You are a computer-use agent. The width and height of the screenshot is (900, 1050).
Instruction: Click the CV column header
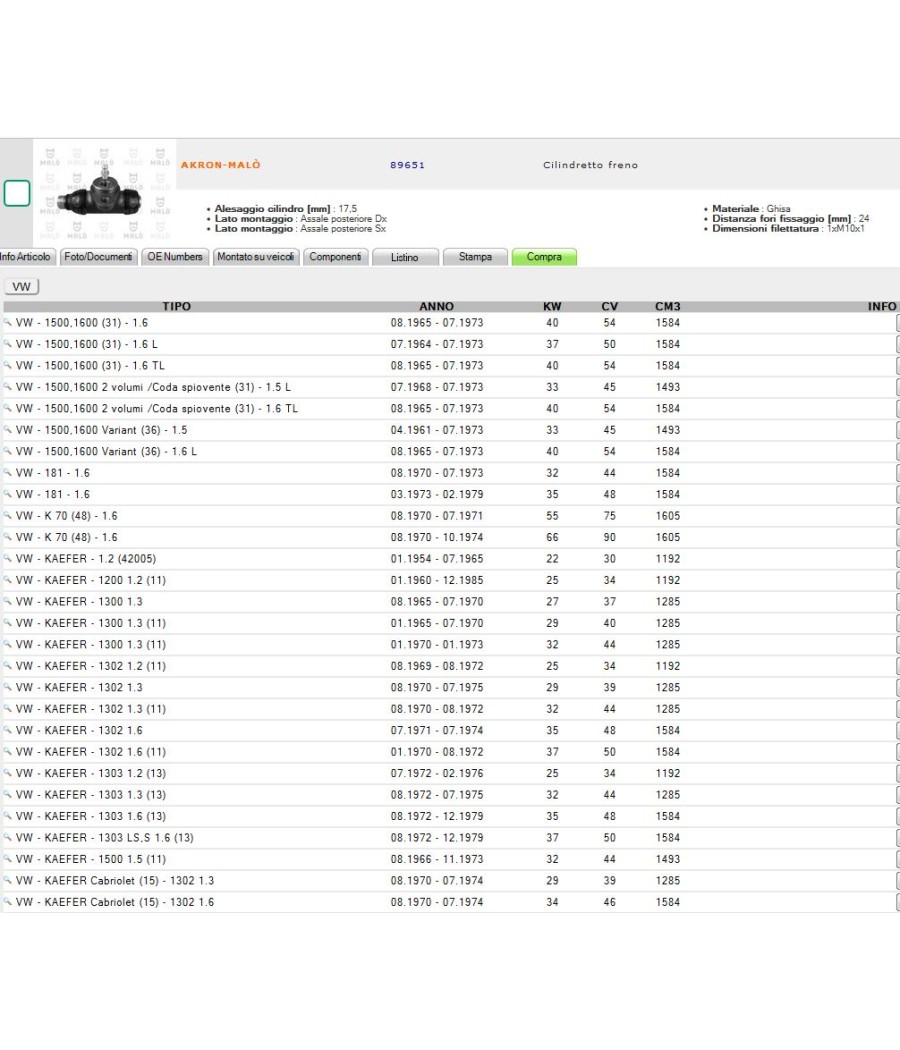(609, 306)
